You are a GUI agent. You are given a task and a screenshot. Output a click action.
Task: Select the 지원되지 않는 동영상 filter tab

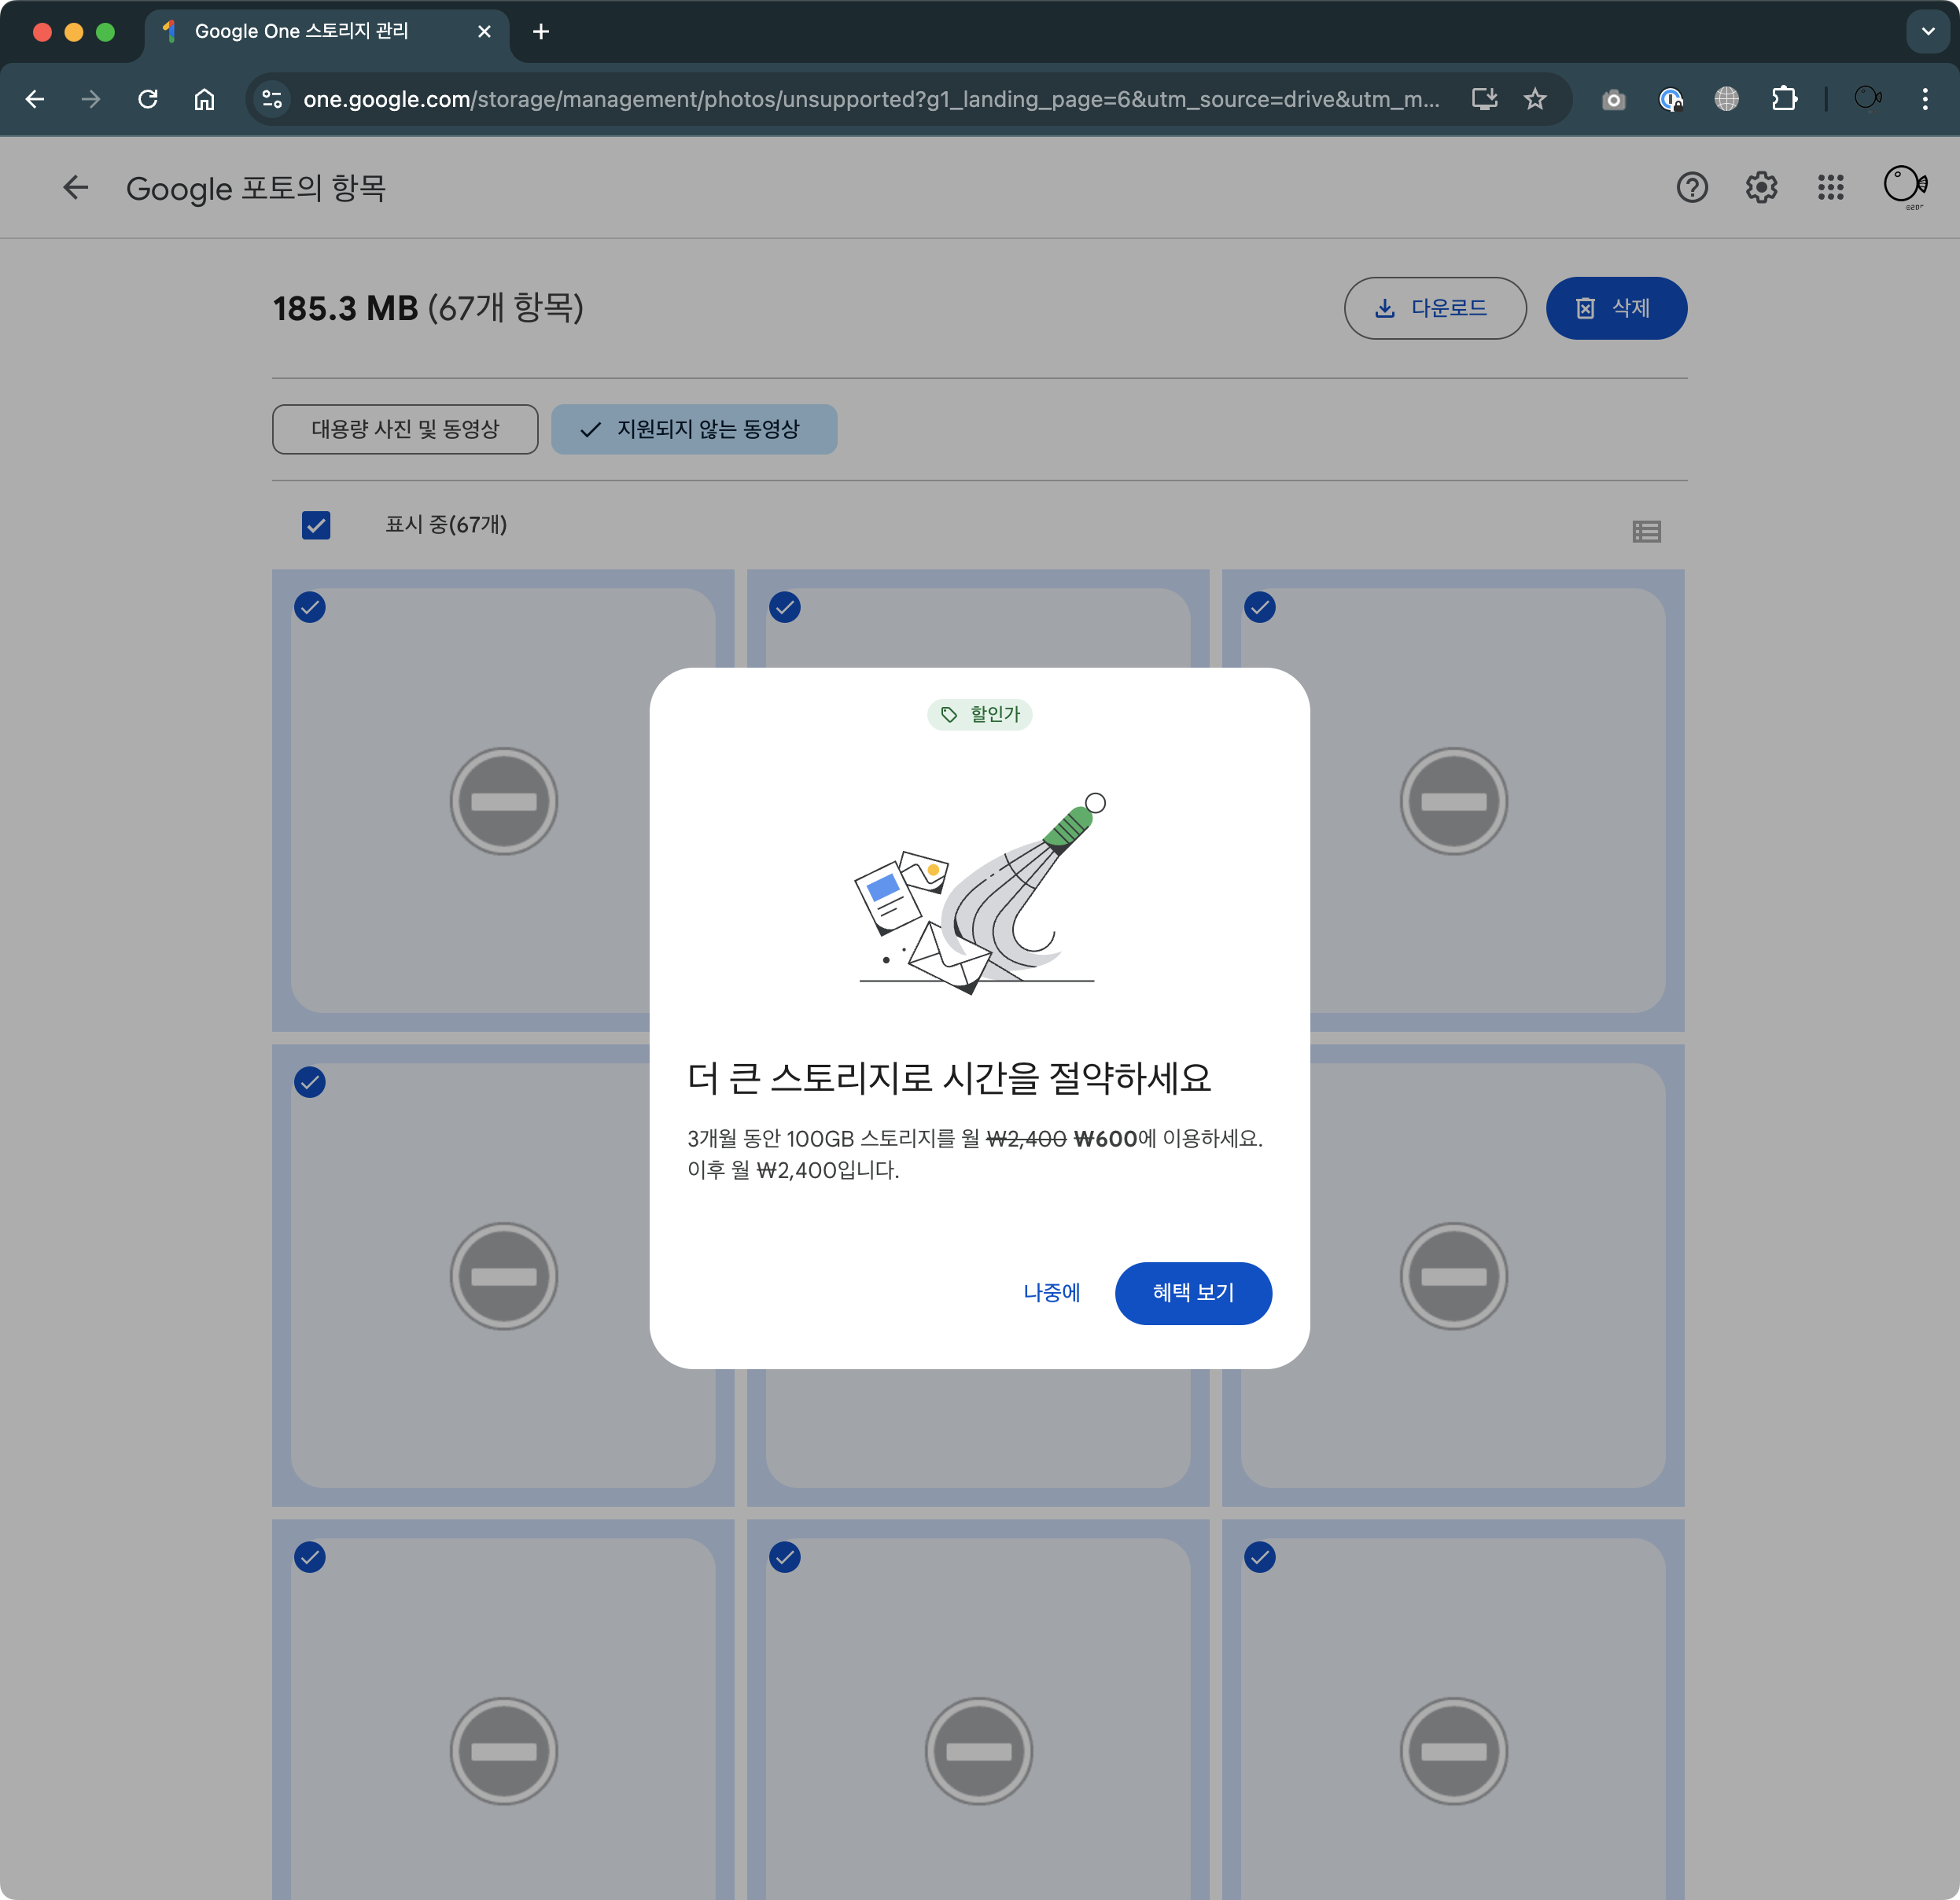click(694, 429)
